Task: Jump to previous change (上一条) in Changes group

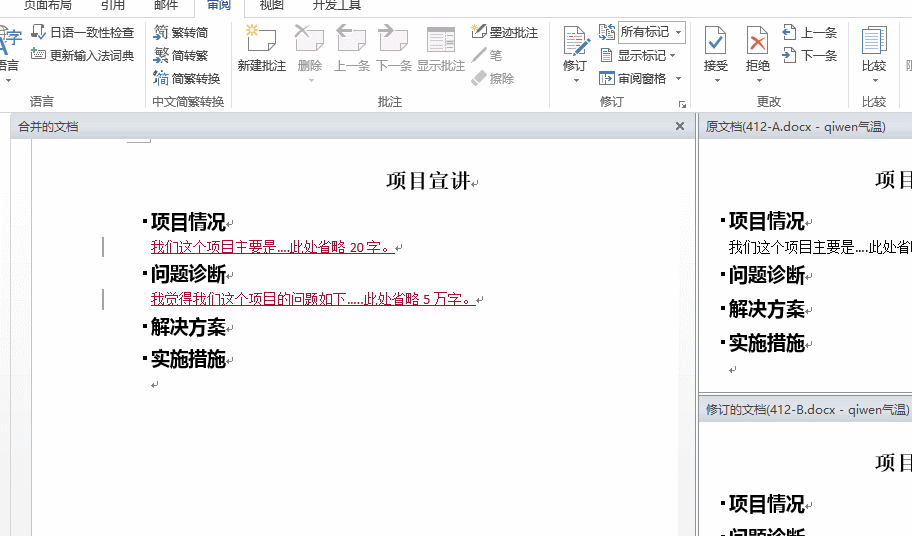Action: pos(810,33)
